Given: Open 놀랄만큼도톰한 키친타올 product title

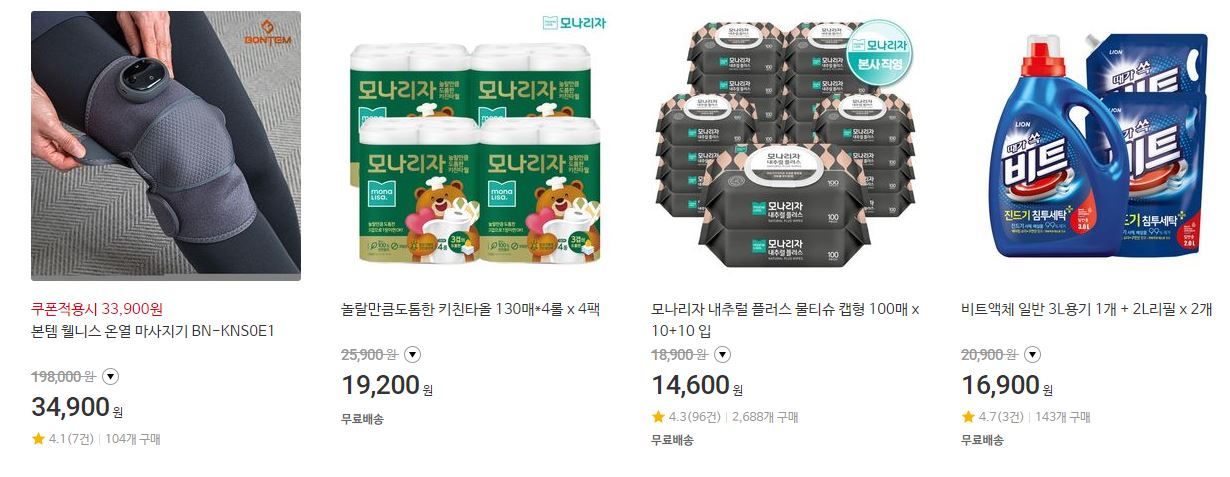Looking at the screenshot, I should [469, 308].
